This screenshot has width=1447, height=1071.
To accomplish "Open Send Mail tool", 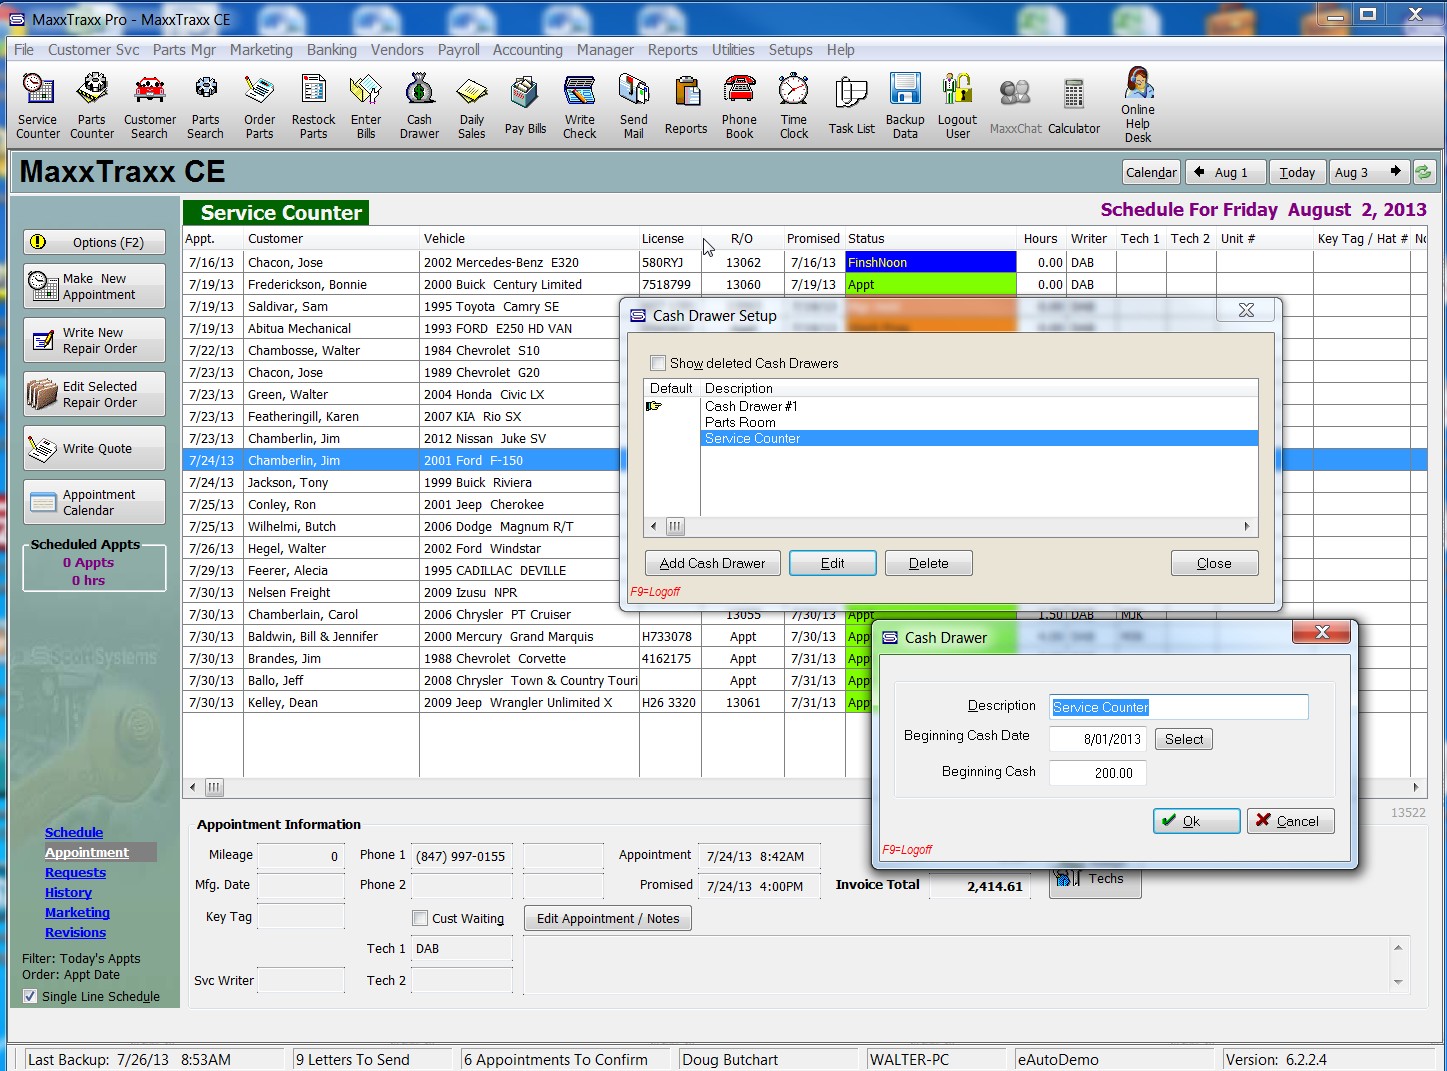I will (x=634, y=105).
